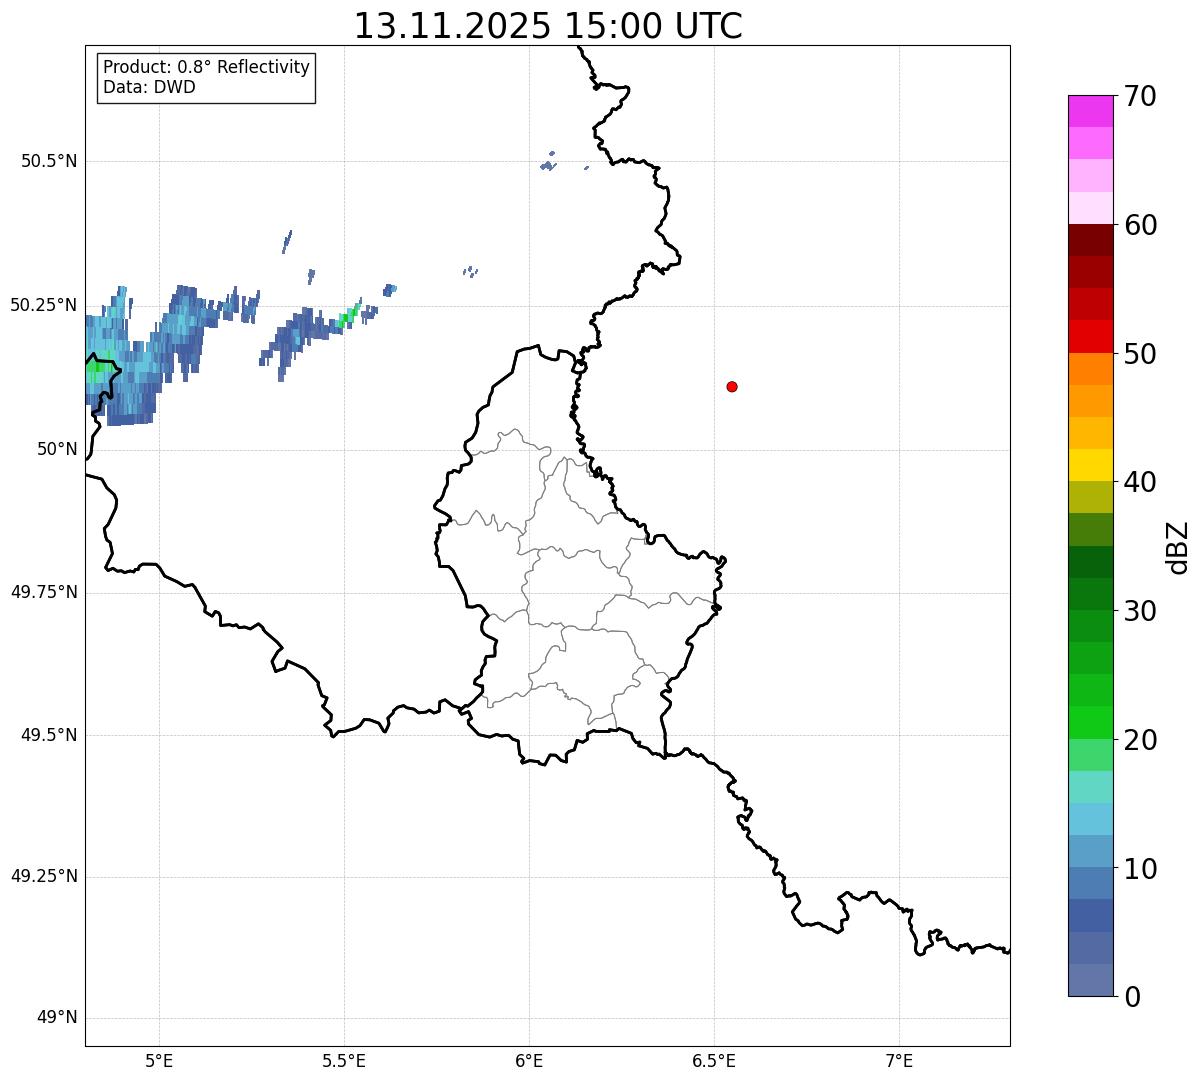Click the 6°E longitude label
This screenshot has height=1081, width=1202.
(x=529, y=1060)
